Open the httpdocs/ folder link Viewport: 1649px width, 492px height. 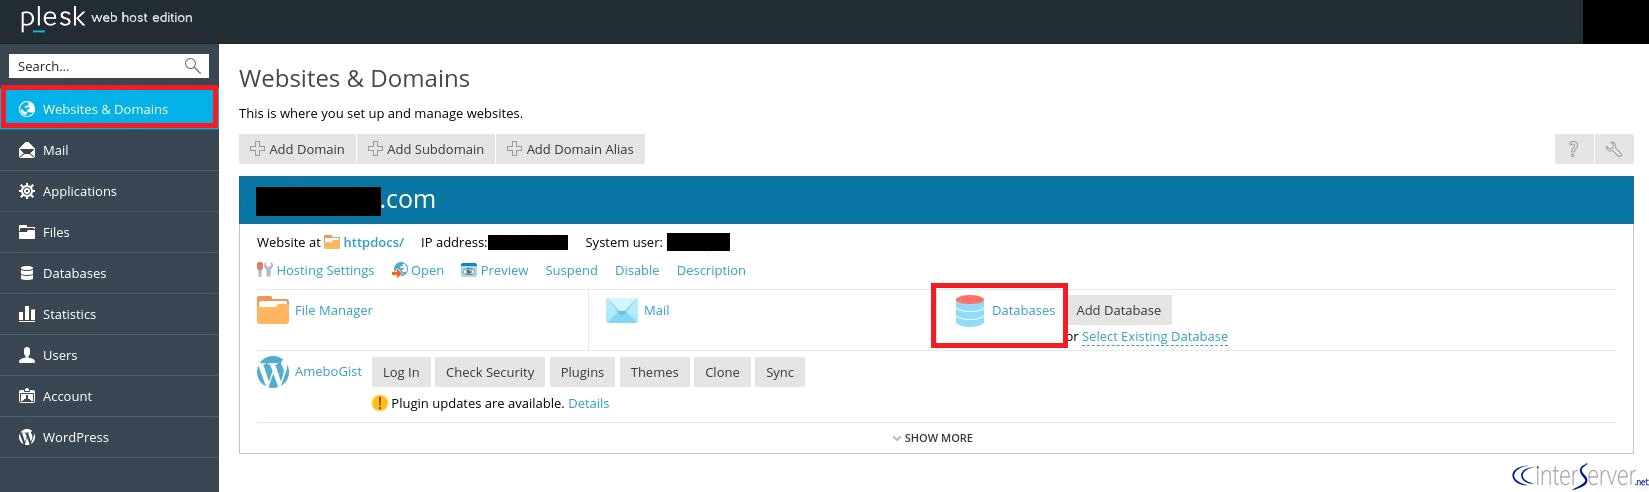[373, 242]
